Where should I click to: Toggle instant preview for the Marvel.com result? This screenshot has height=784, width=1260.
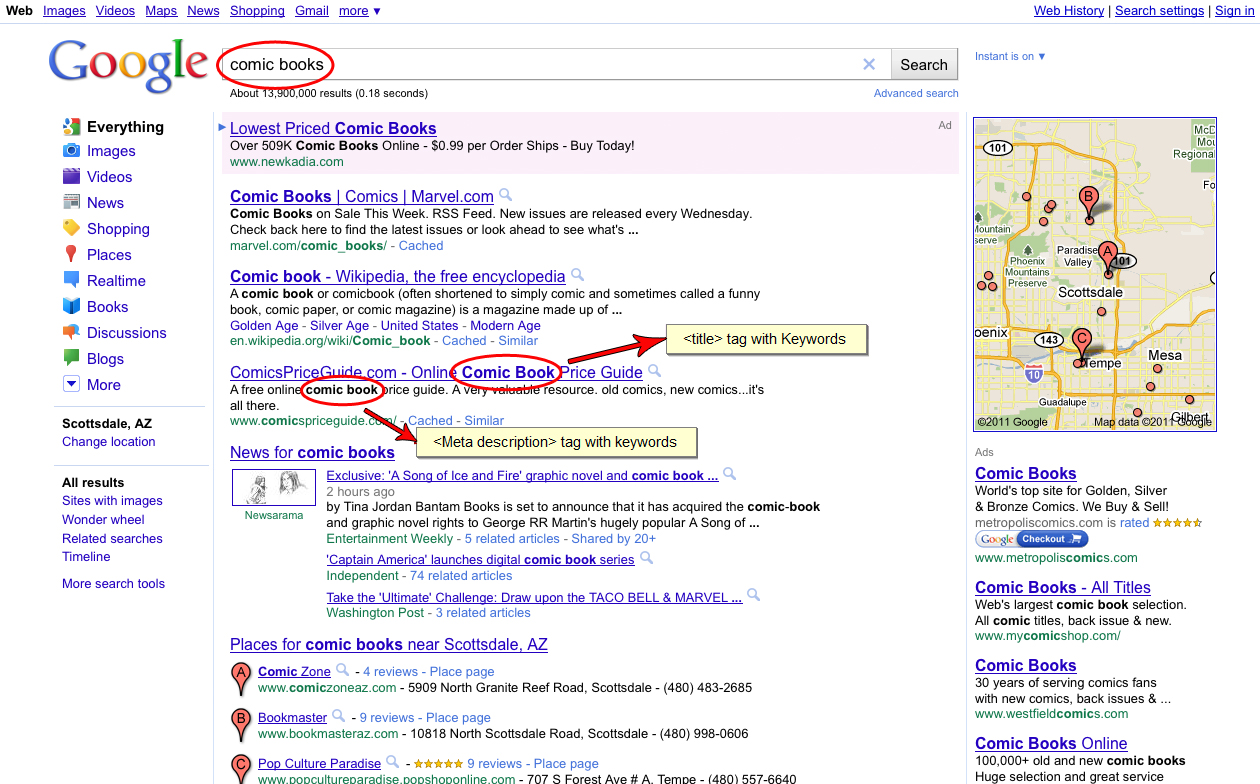[504, 196]
